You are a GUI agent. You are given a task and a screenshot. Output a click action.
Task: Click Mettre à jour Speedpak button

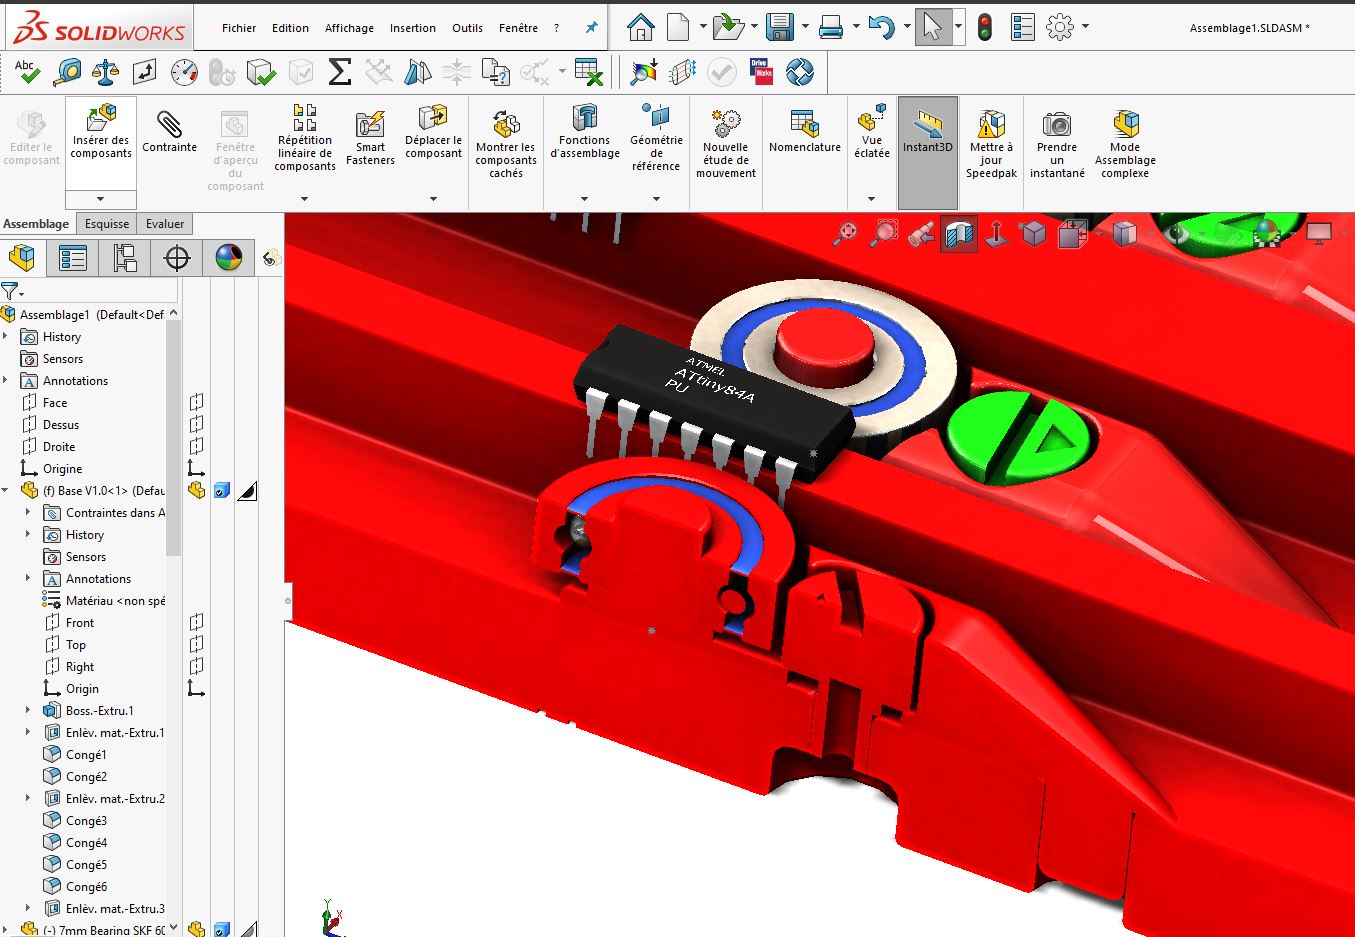click(x=991, y=144)
